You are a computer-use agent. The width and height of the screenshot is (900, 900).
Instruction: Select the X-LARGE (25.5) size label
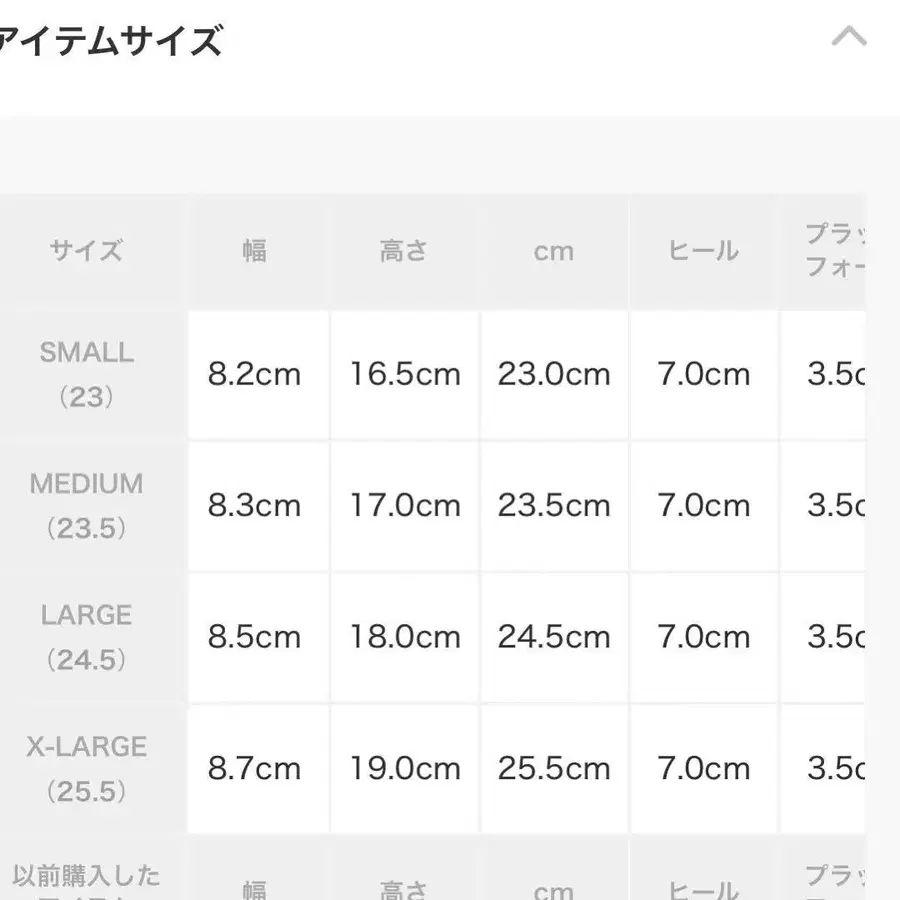tap(87, 769)
